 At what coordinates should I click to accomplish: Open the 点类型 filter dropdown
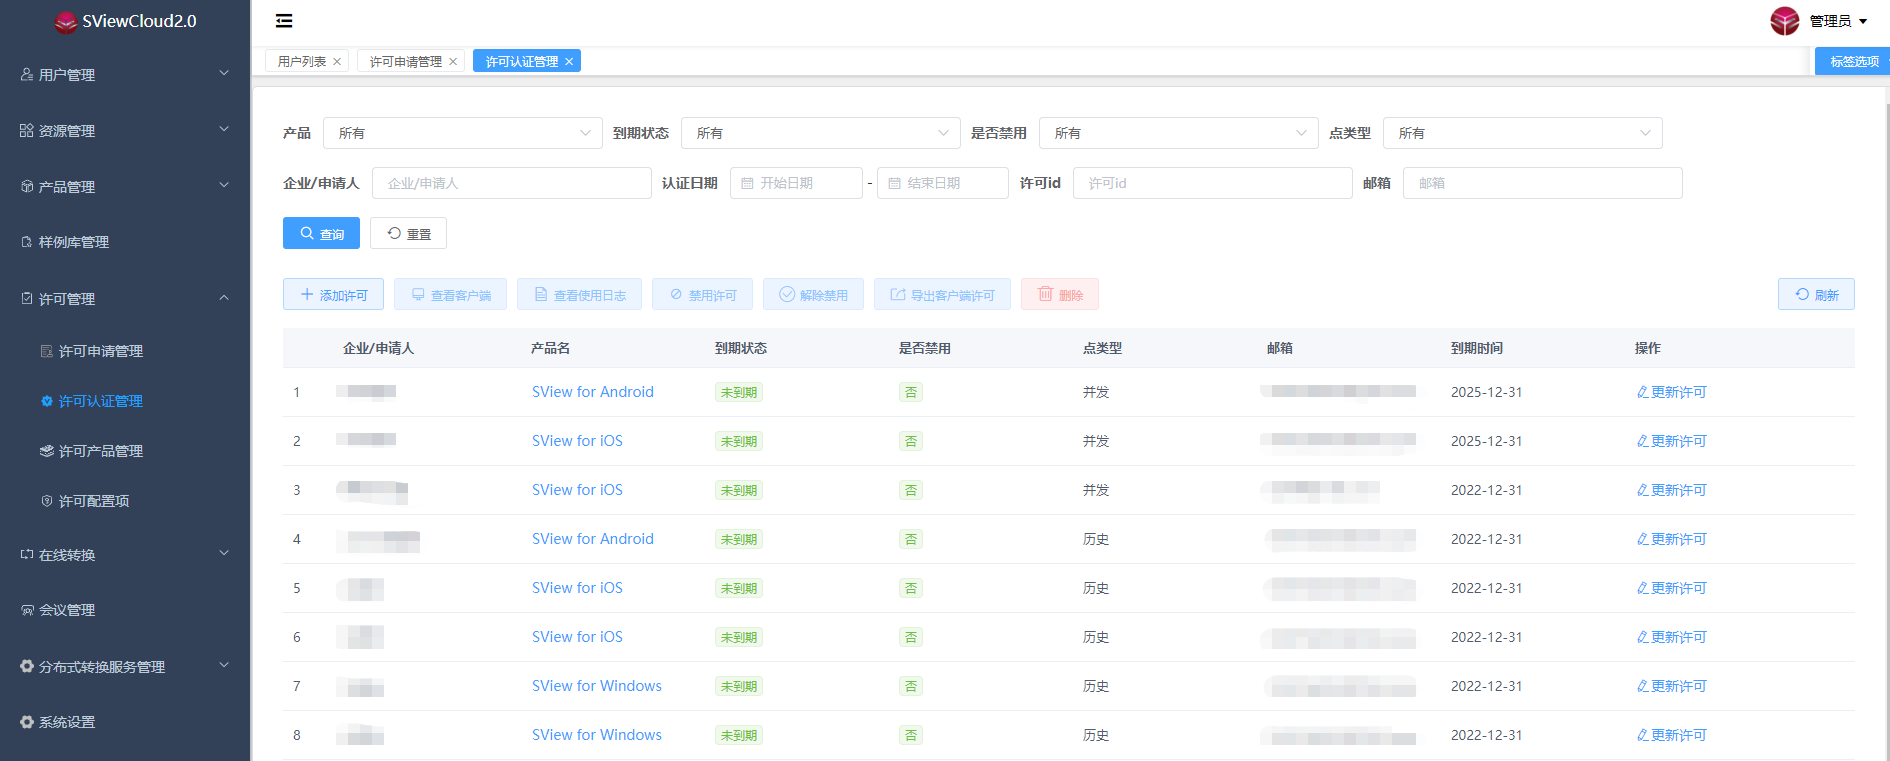coord(1523,133)
